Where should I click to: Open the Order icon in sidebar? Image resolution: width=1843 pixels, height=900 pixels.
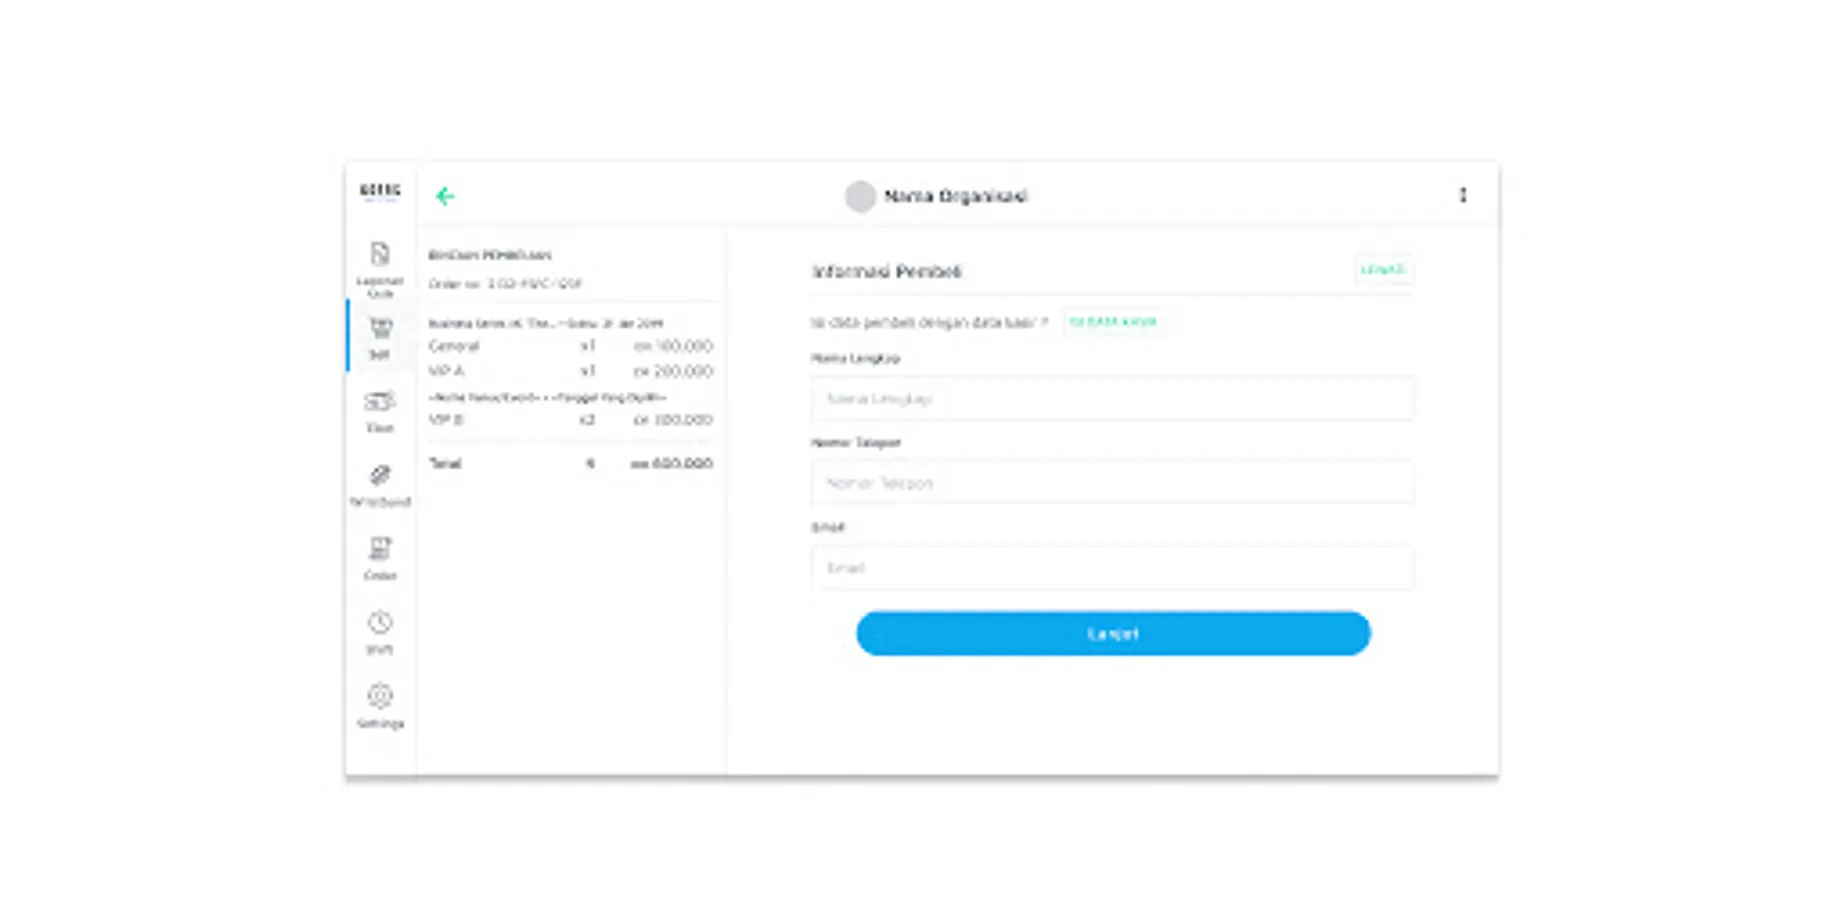tap(380, 548)
